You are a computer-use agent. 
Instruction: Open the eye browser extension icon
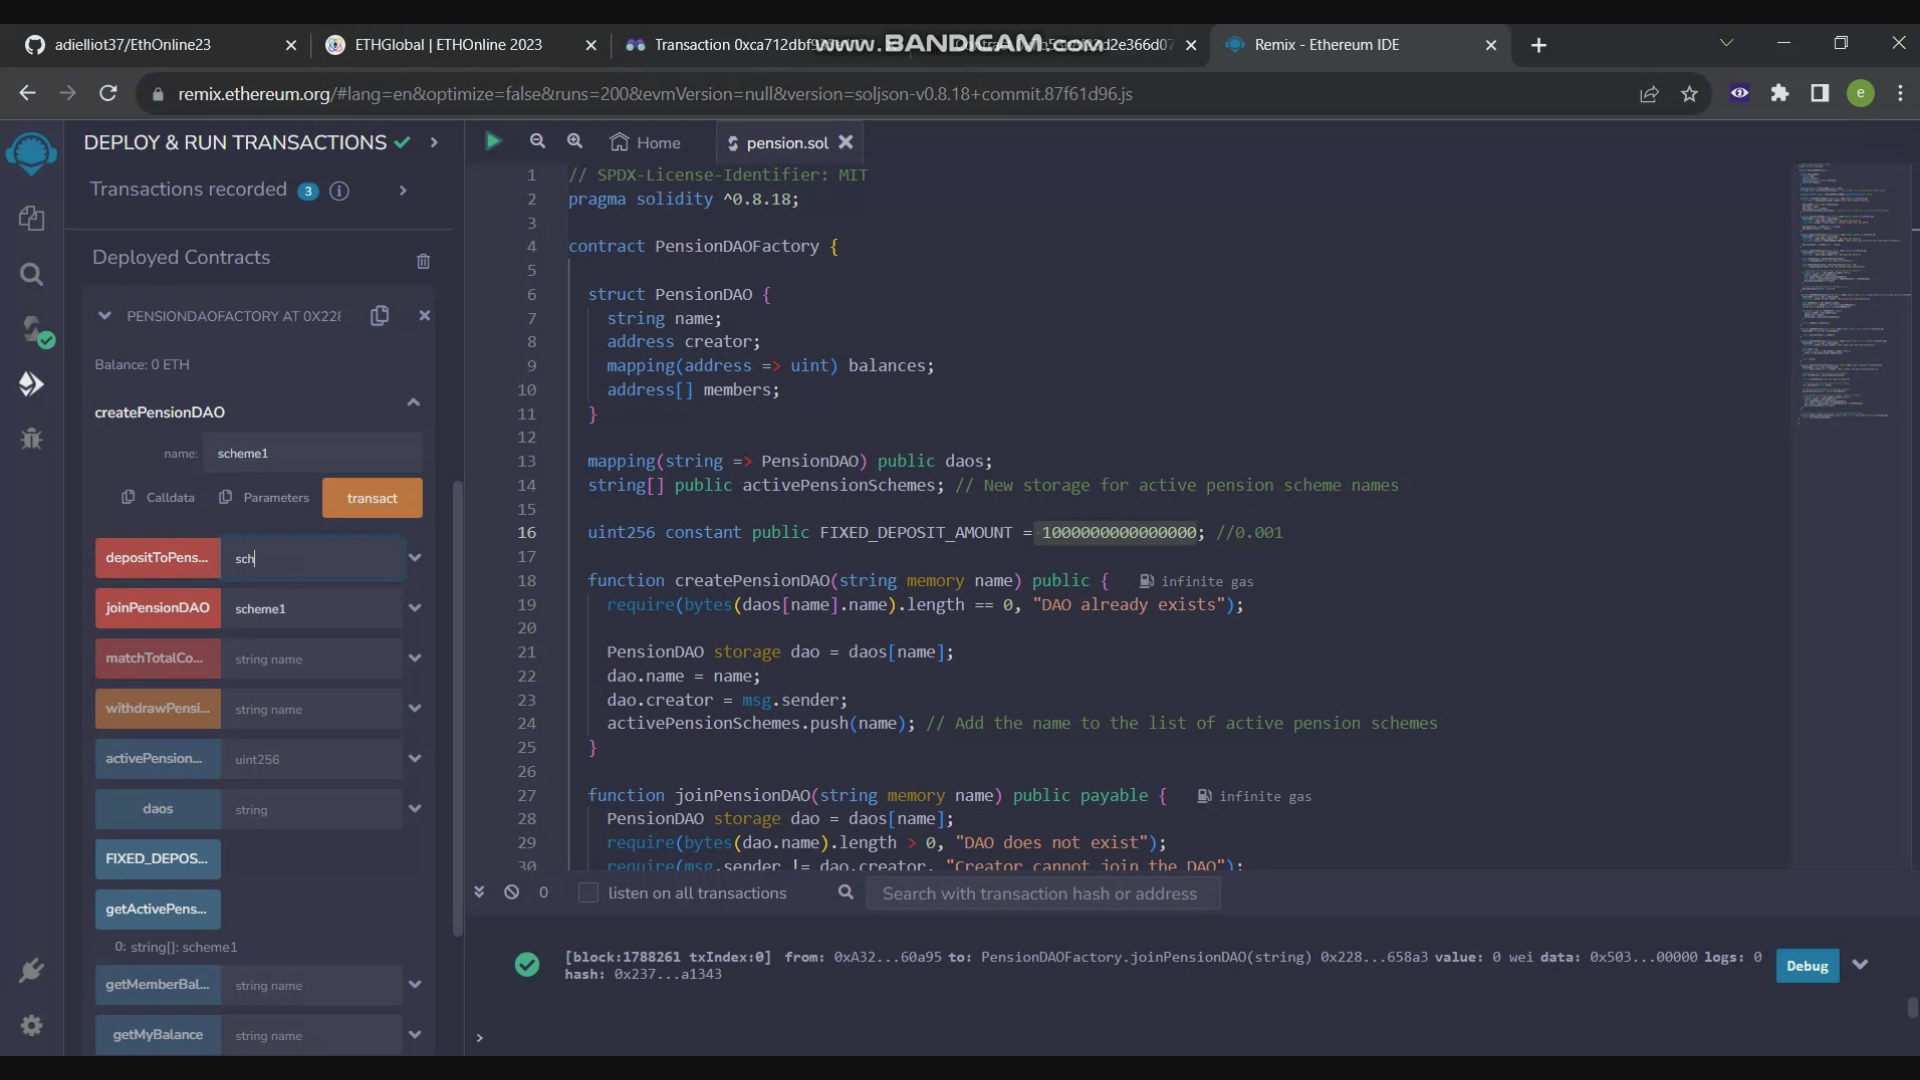(1740, 94)
